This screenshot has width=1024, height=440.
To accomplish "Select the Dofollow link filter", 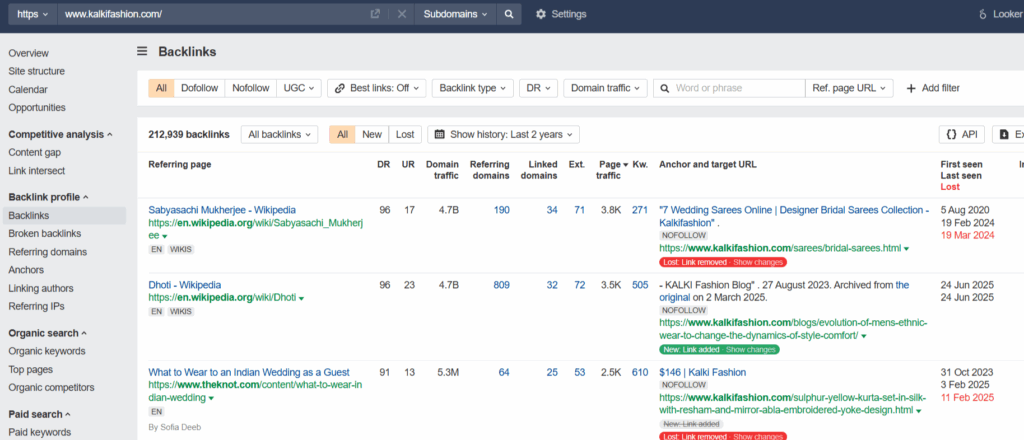I will click(x=200, y=88).
